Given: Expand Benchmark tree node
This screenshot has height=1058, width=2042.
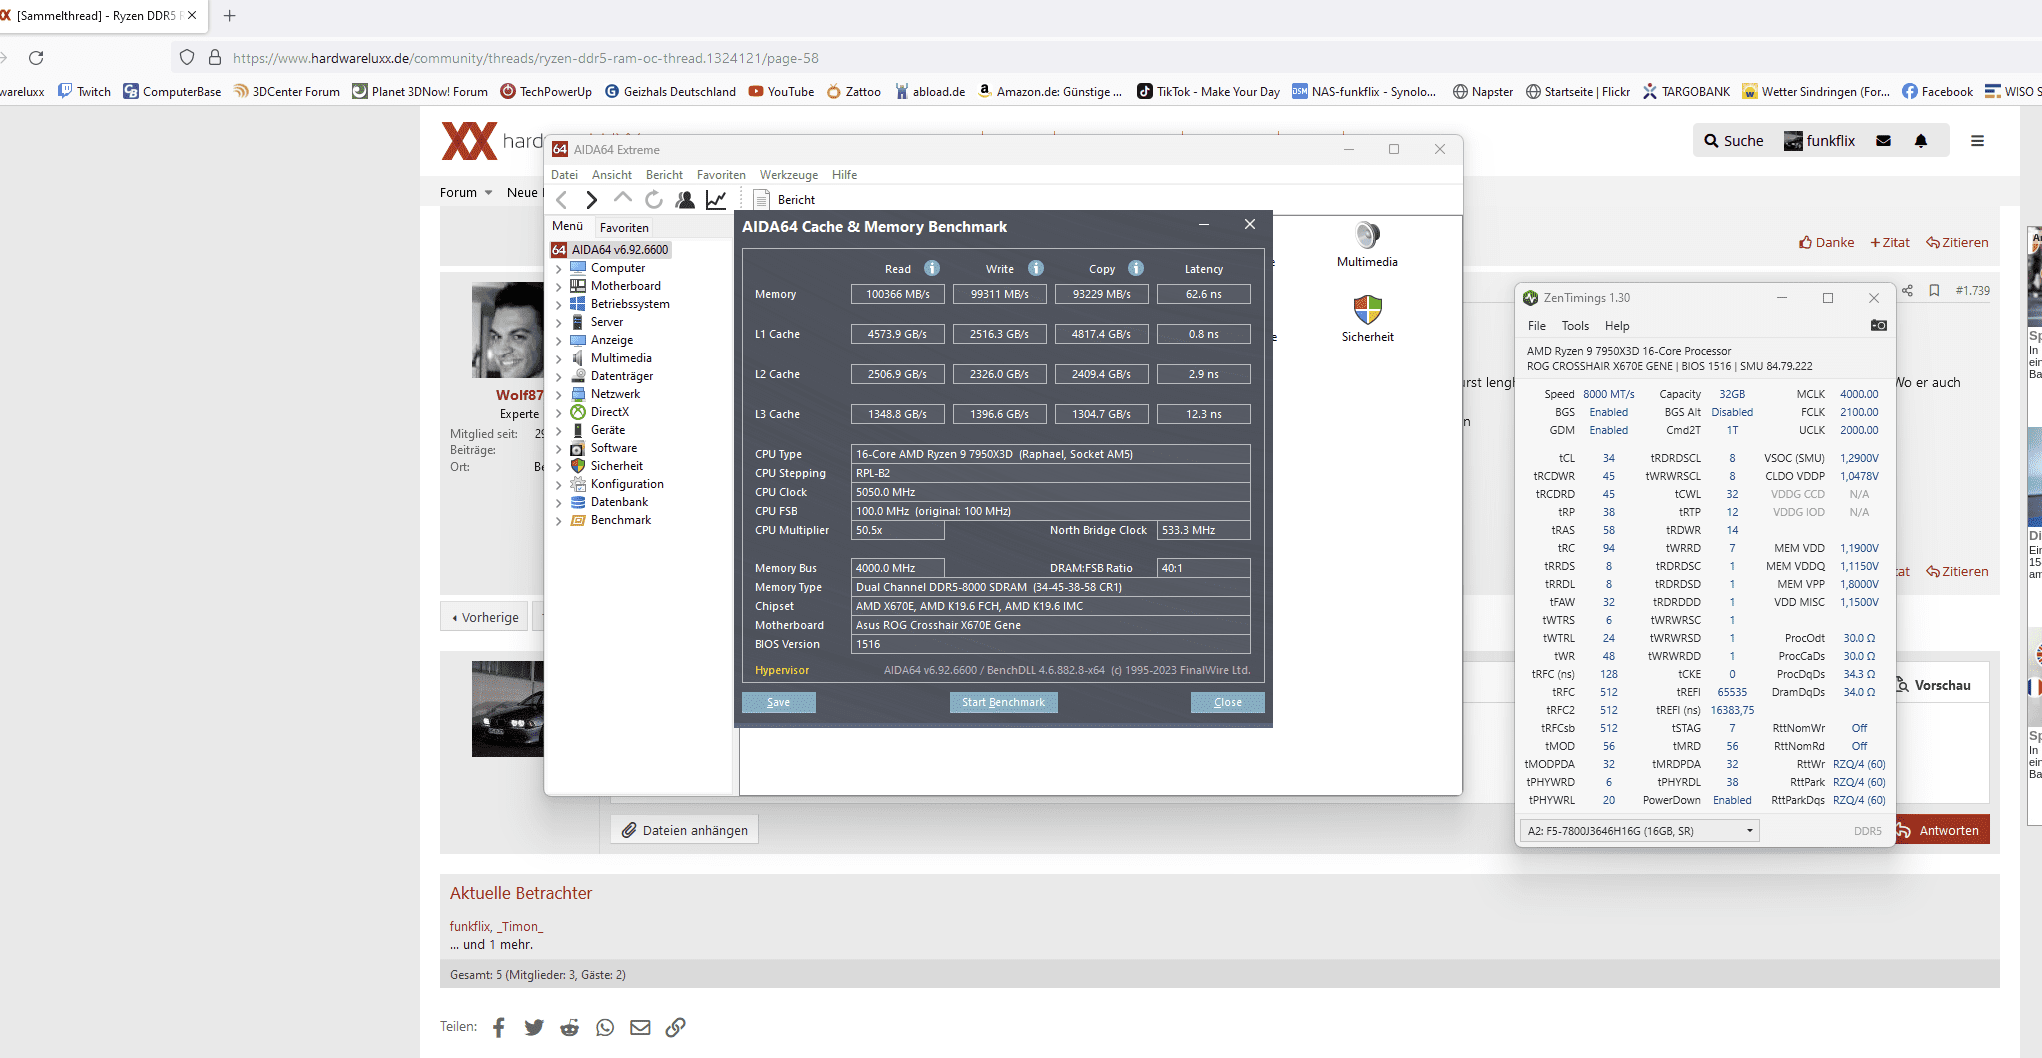Looking at the screenshot, I should point(558,521).
